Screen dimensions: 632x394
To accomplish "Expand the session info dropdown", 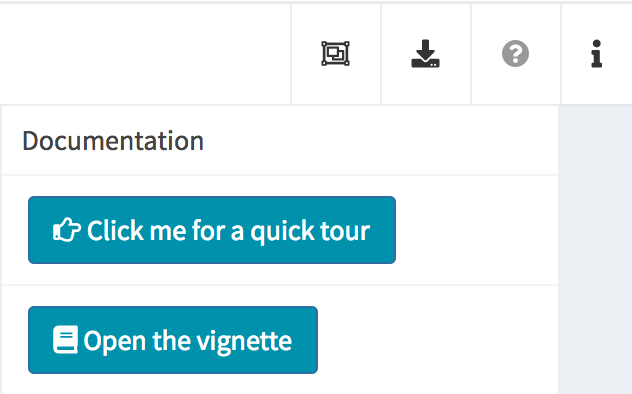I will tap(597, 54).
